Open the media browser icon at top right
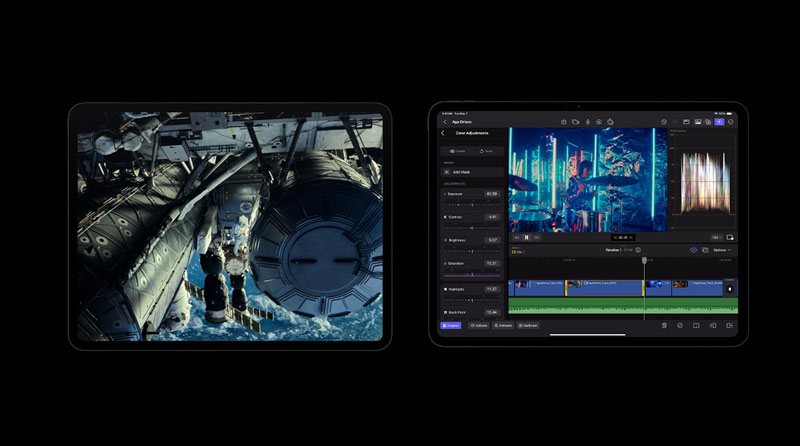The height and width of the screenshot is (446, 800). tap(686, 122)
